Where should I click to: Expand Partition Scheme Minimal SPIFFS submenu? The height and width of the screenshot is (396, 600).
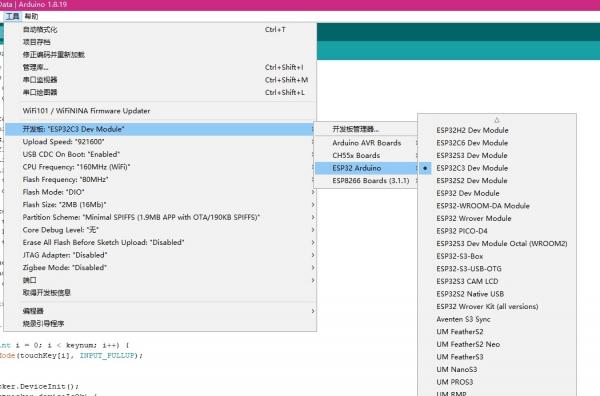(160, 217)
